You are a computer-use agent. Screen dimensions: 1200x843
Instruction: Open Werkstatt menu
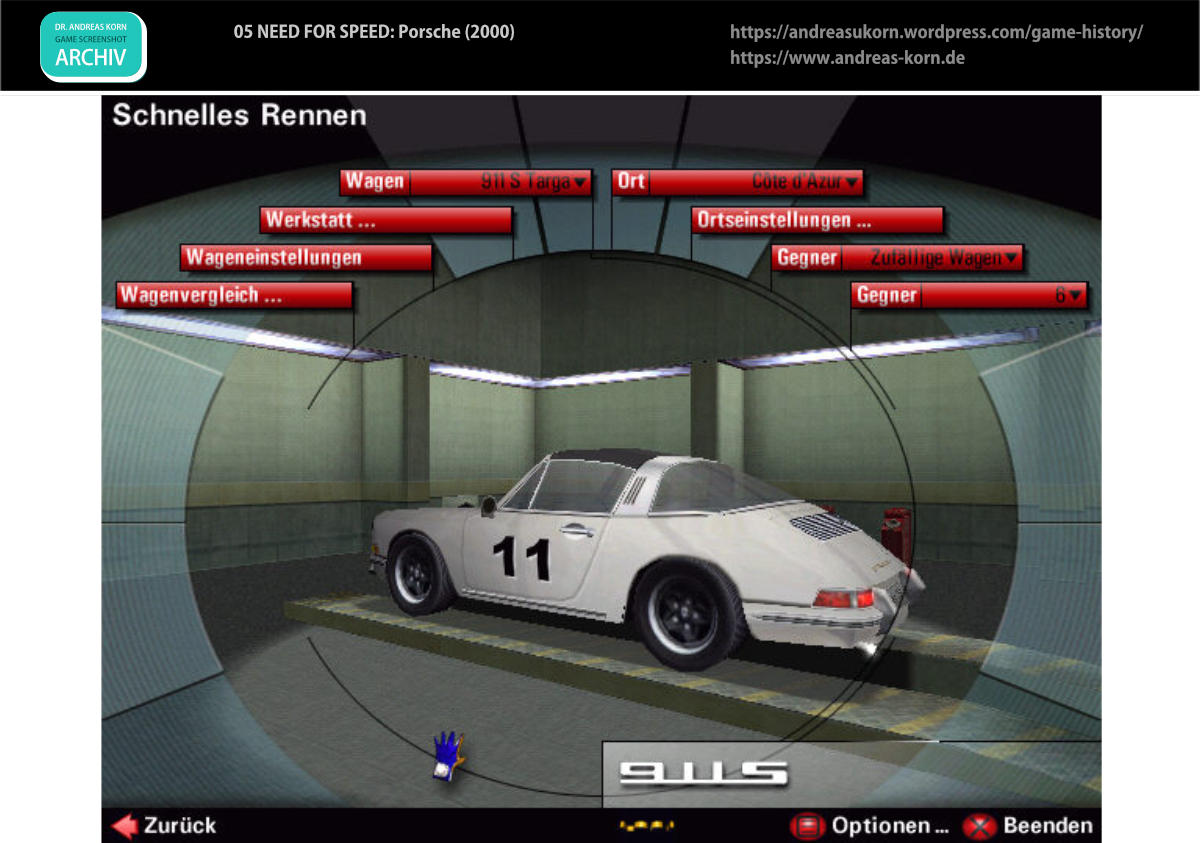(386, 220)
